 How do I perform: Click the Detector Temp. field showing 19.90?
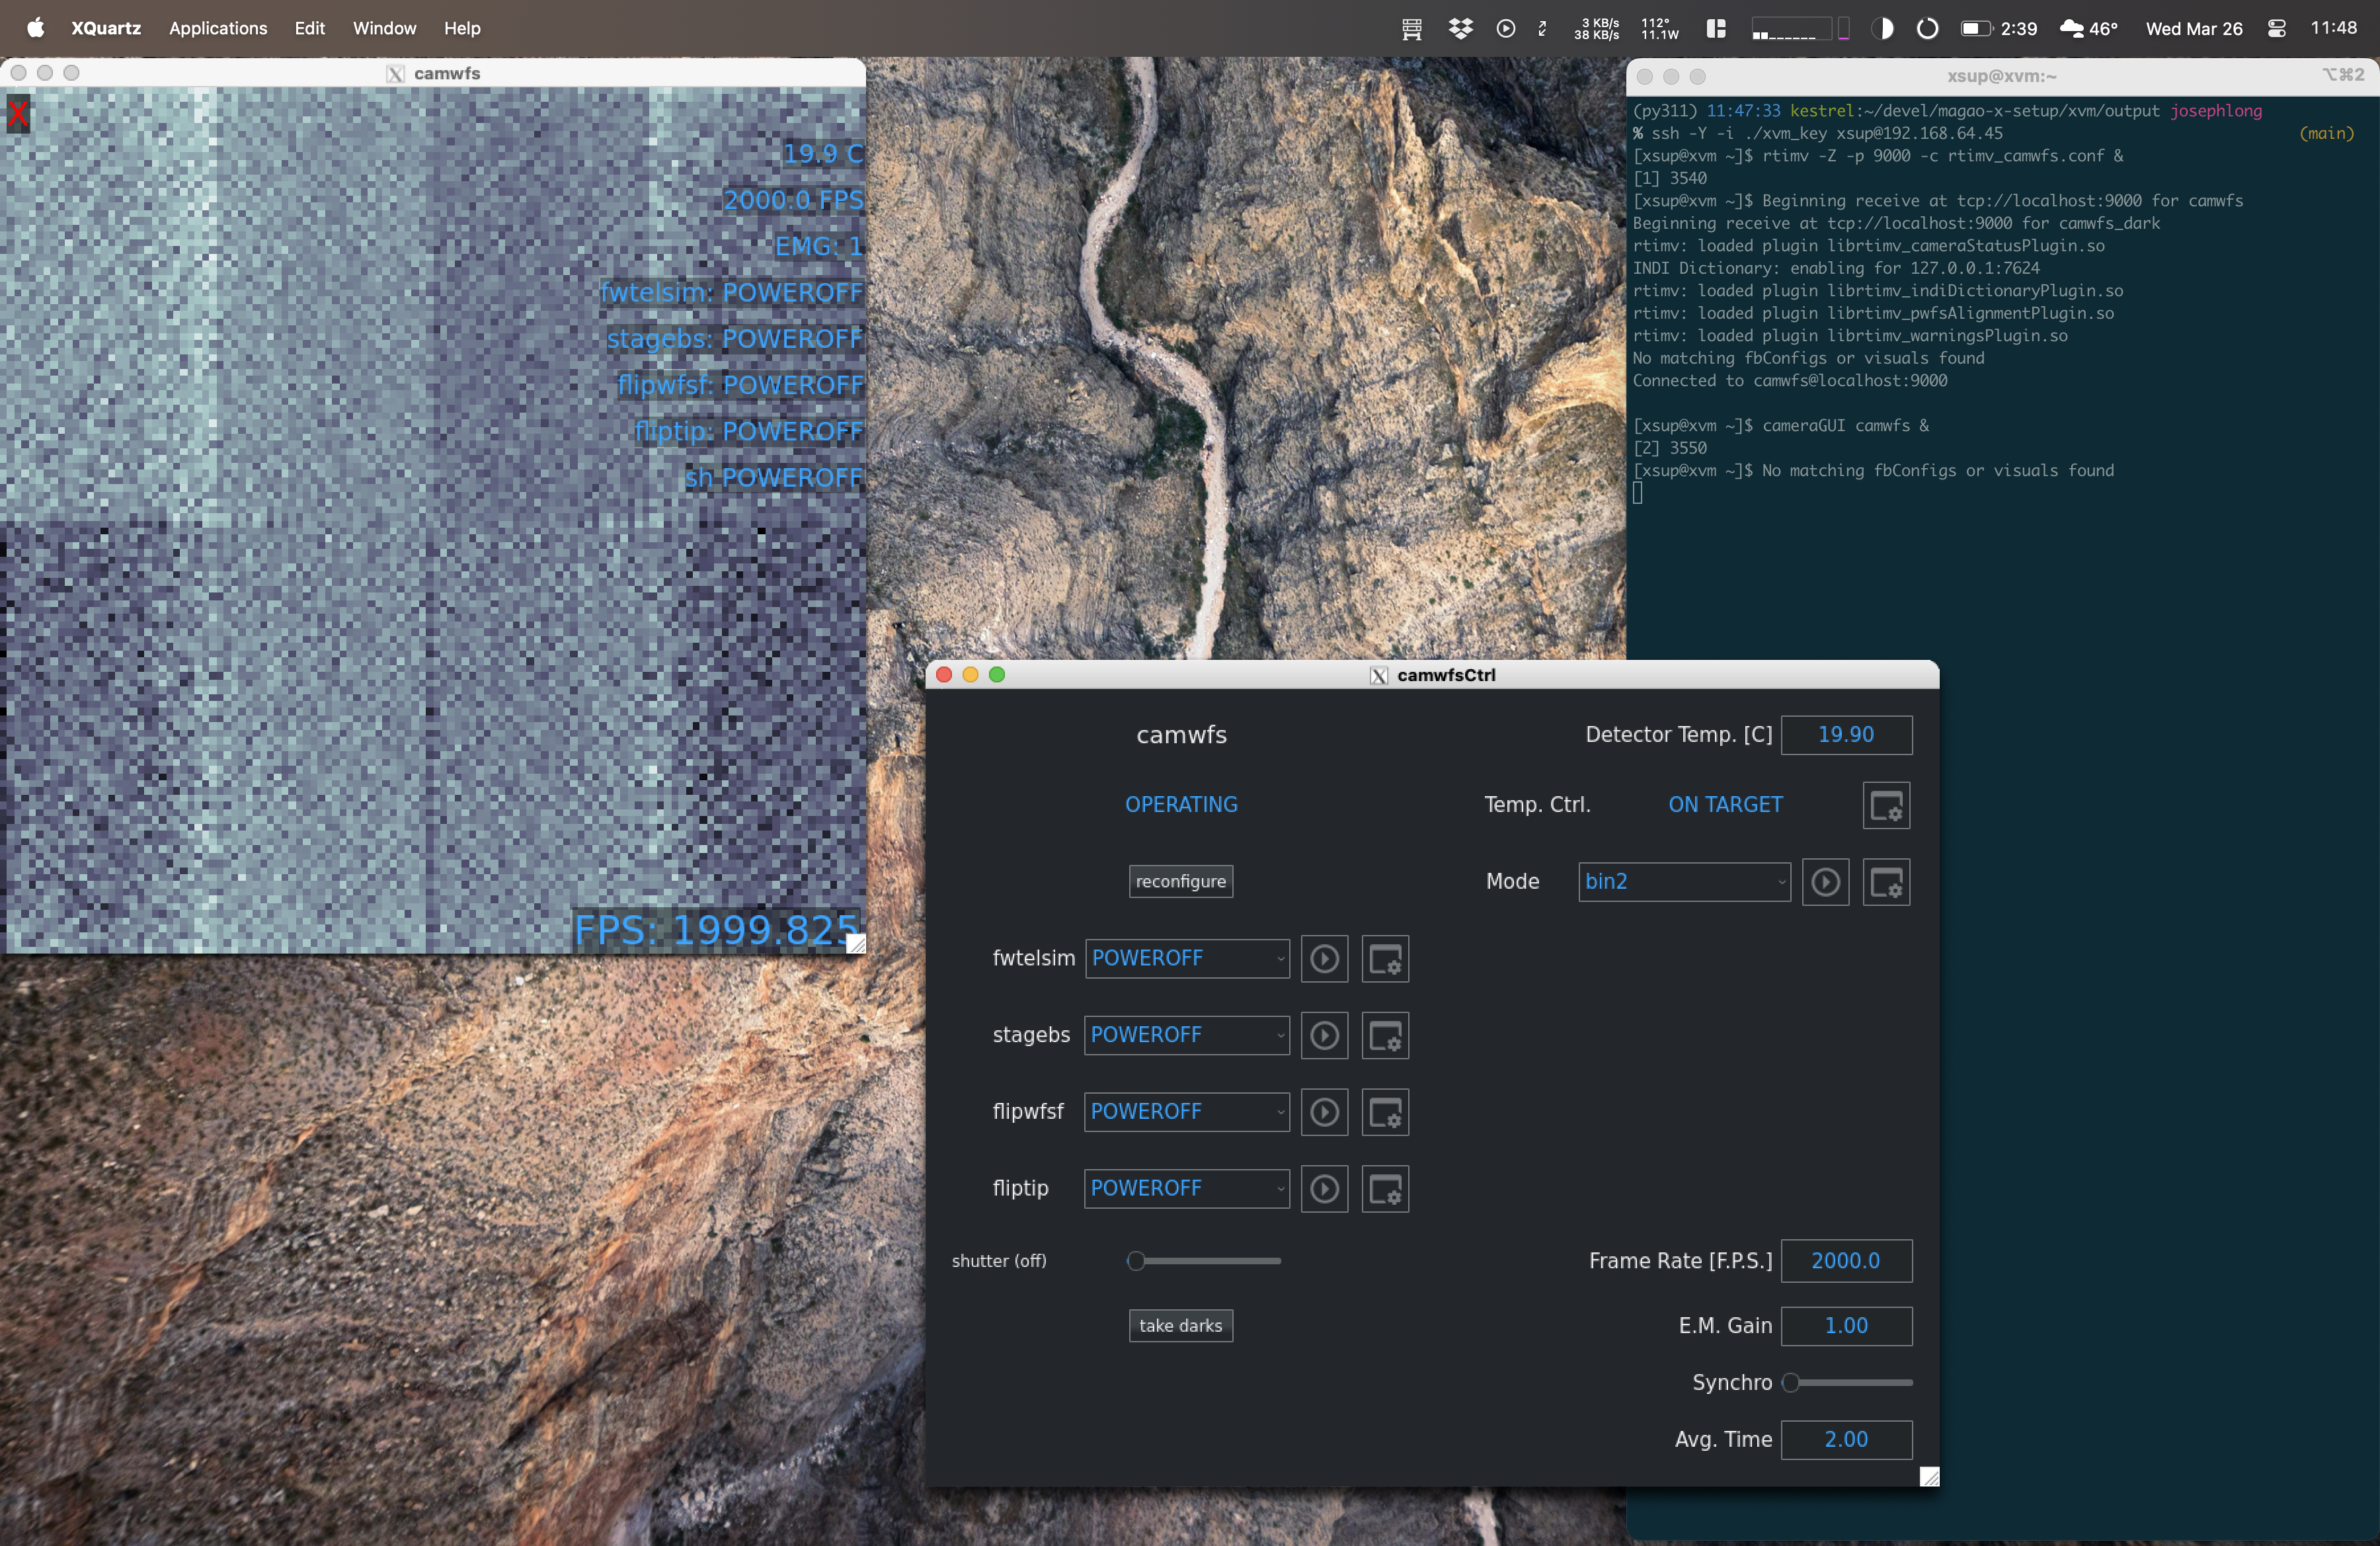(x=1846, y=735)
